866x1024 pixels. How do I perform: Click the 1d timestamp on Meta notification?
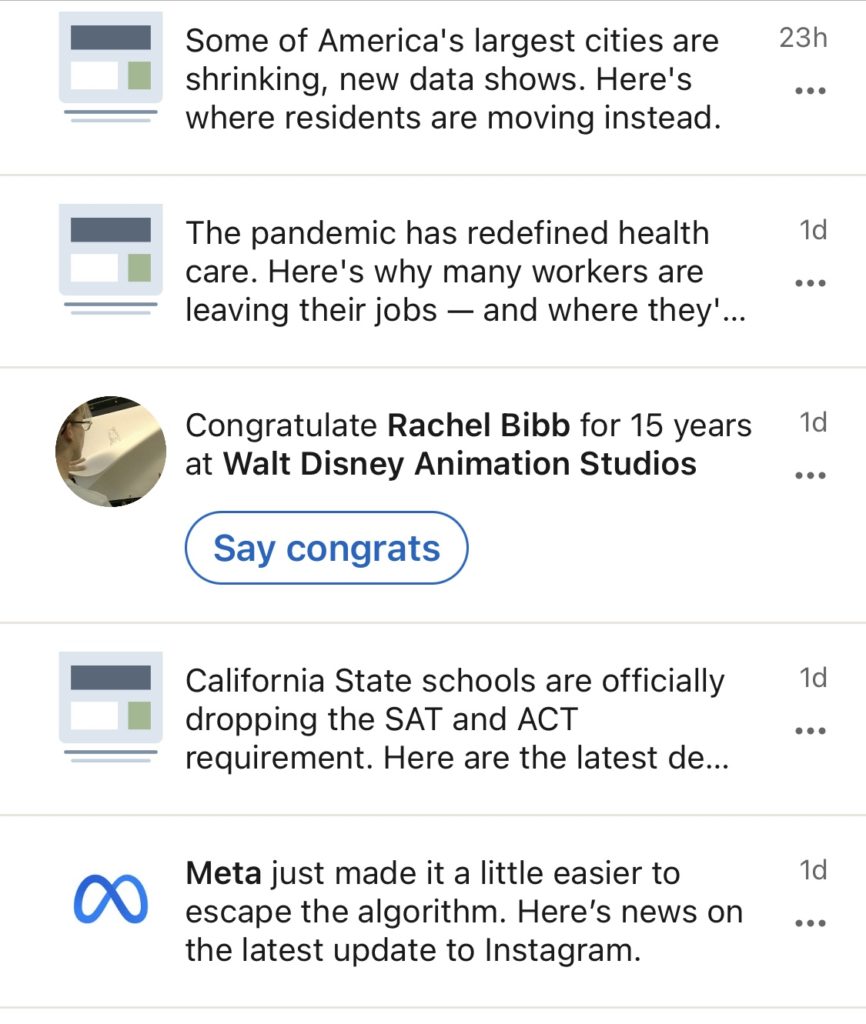point(813,871)
